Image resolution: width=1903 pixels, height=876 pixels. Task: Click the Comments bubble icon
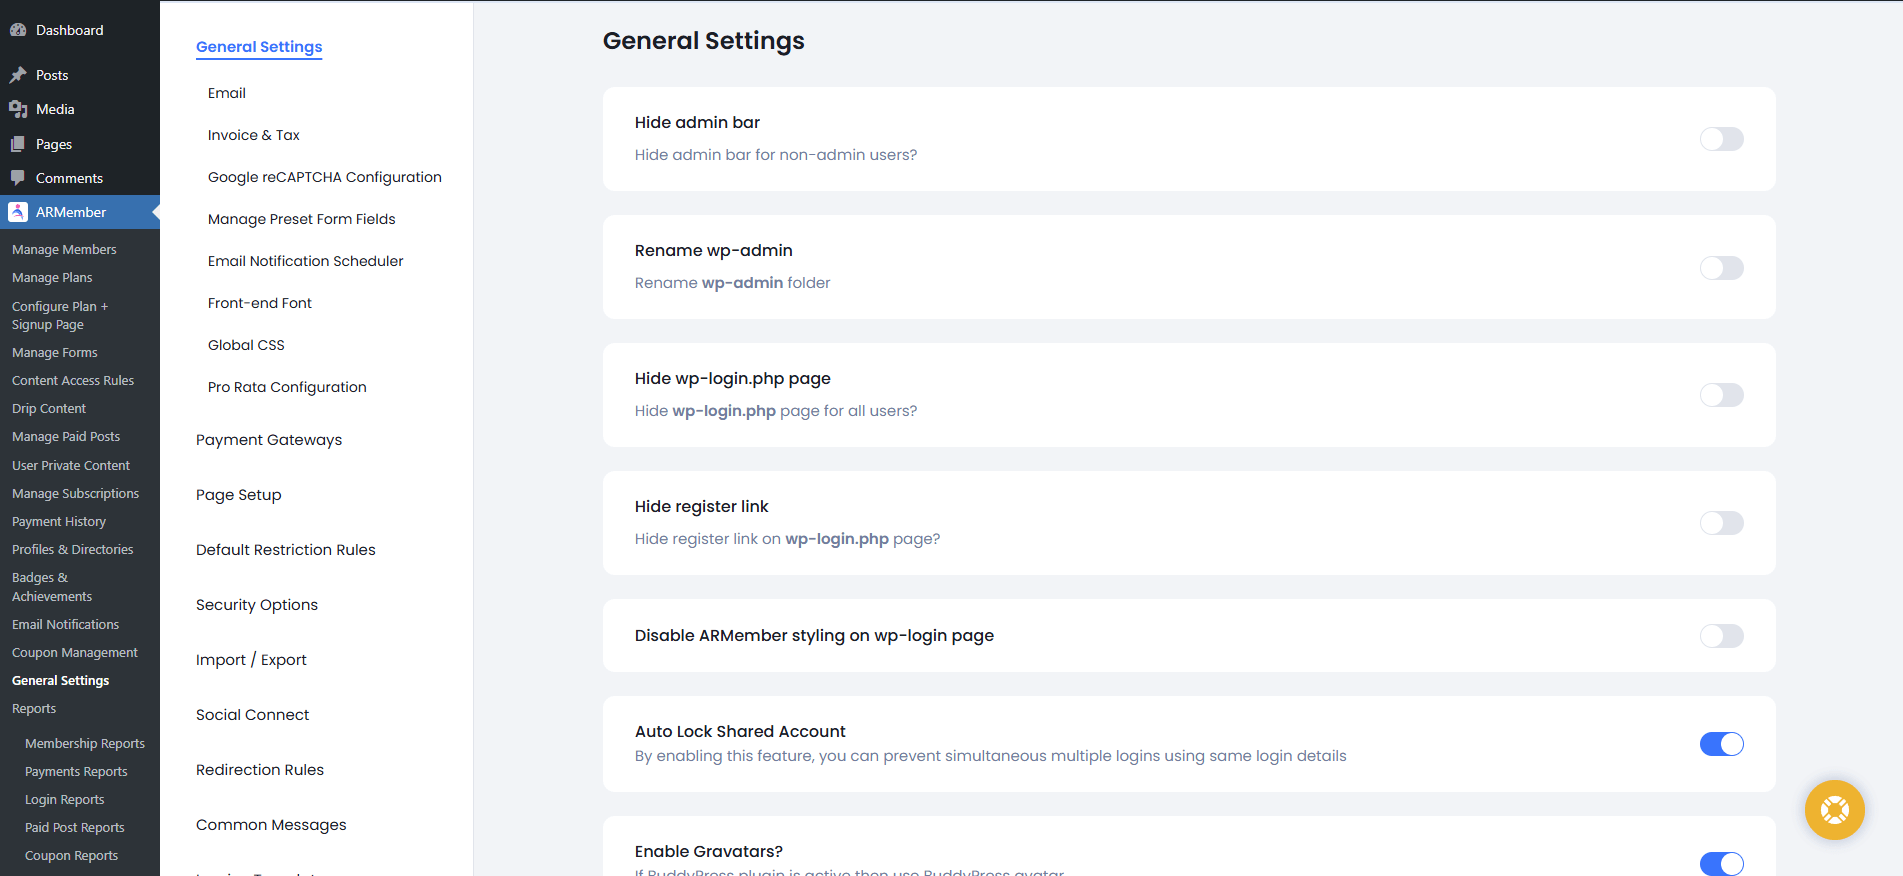pyautogui.click(x=18, y=178)
